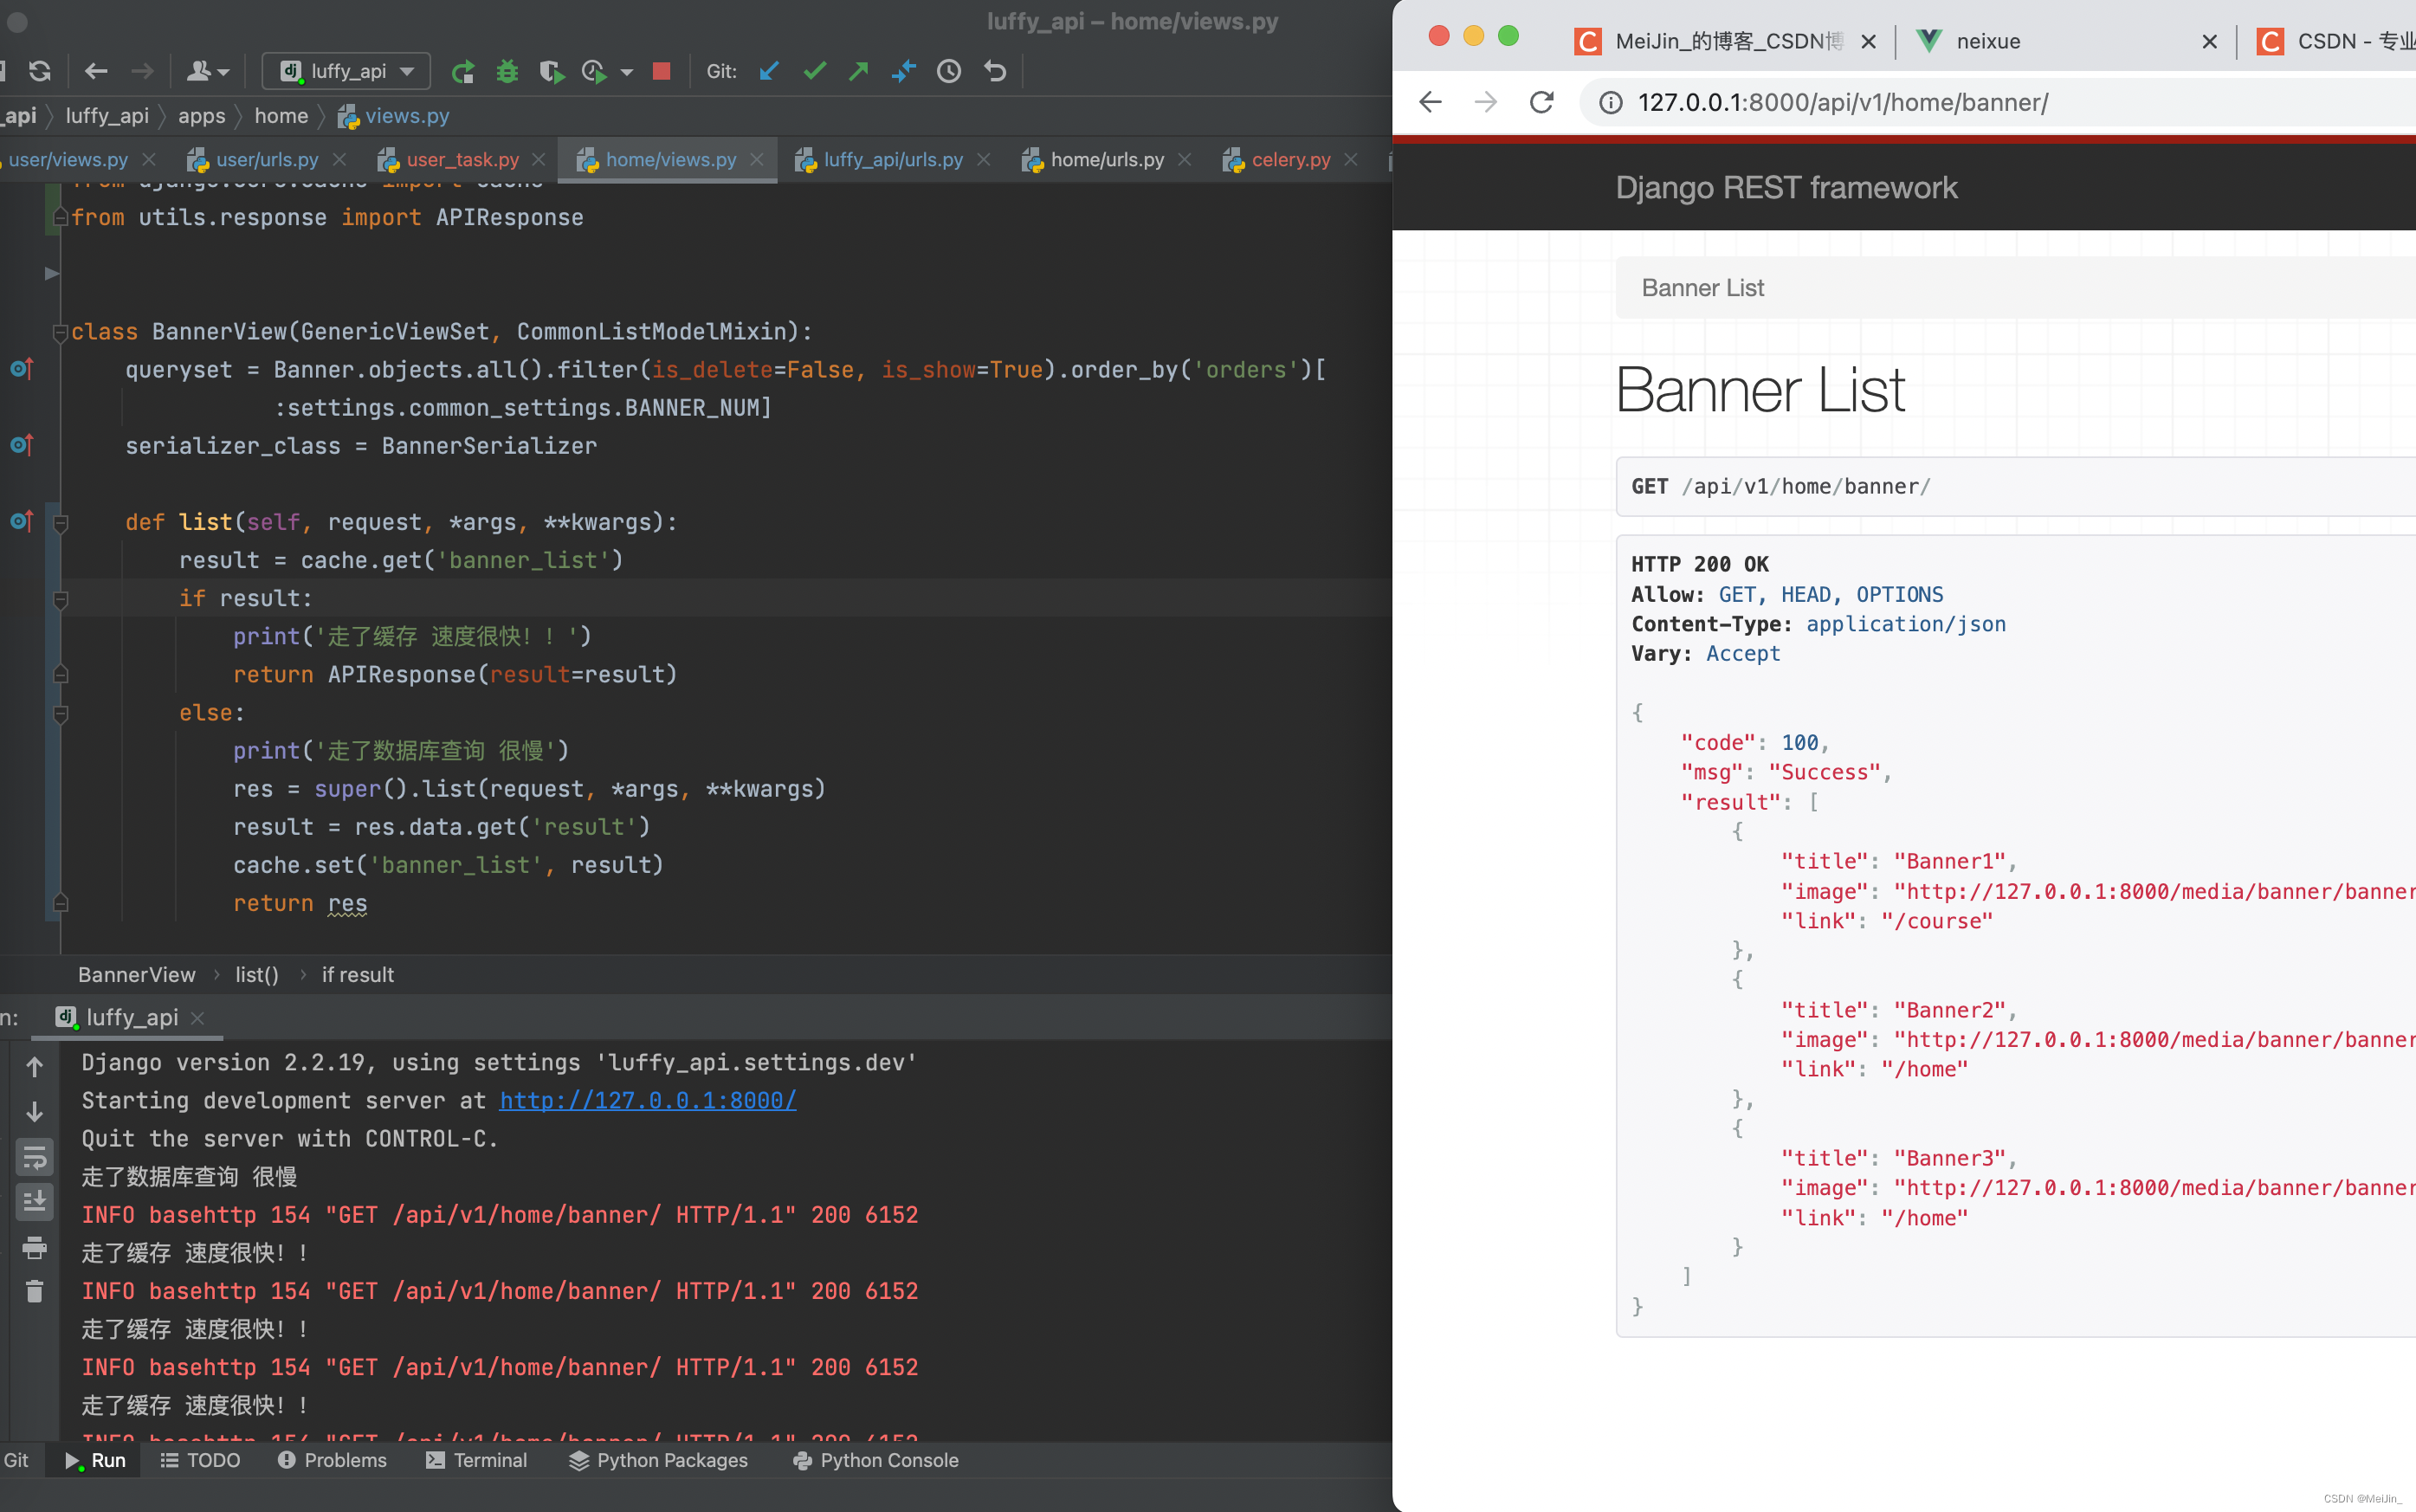Stop the running server with red square

click(x=661, y=71)
